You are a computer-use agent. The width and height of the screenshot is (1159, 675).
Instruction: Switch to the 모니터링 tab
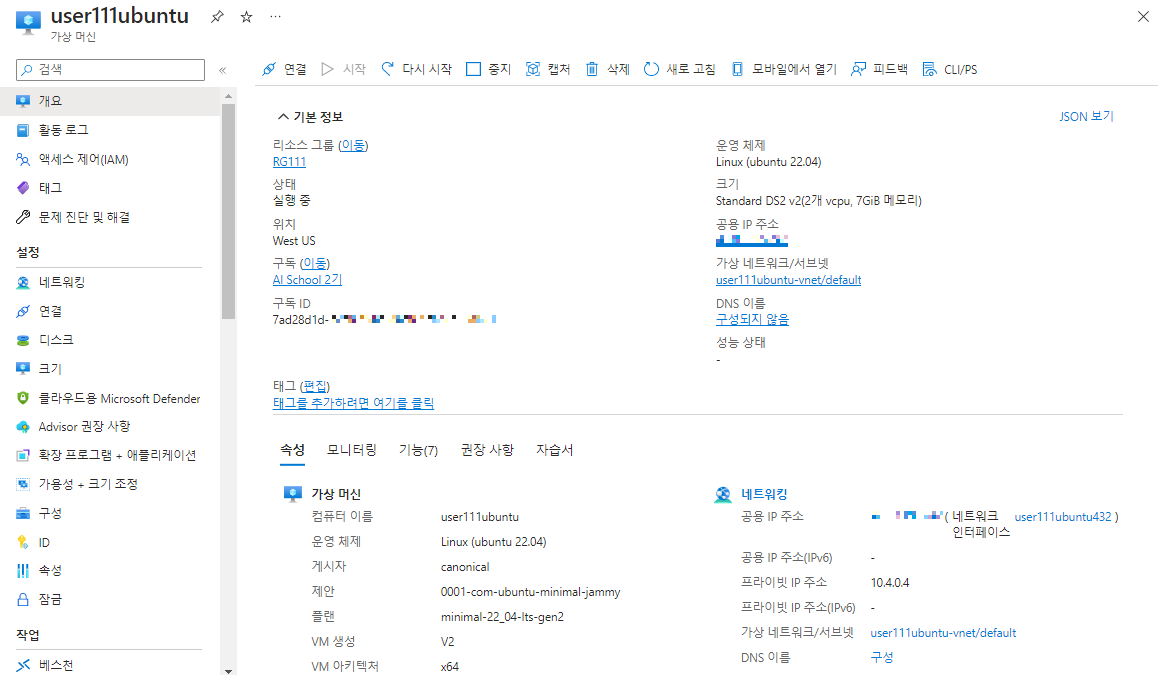pos(352,450)
